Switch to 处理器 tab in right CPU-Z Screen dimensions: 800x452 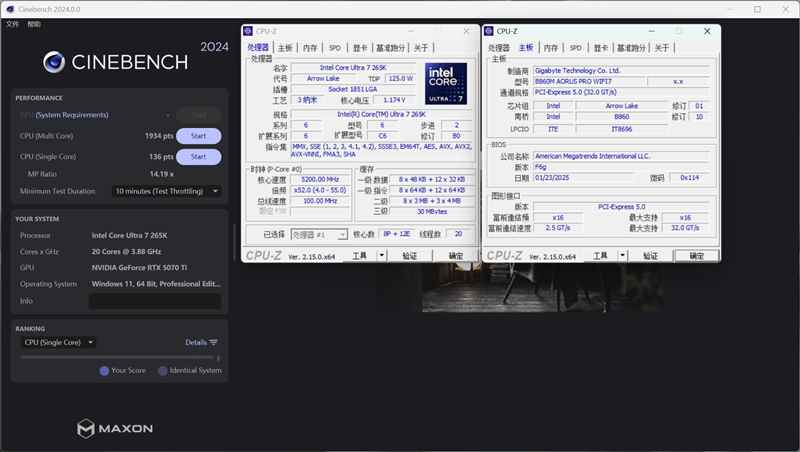[499, 47]
